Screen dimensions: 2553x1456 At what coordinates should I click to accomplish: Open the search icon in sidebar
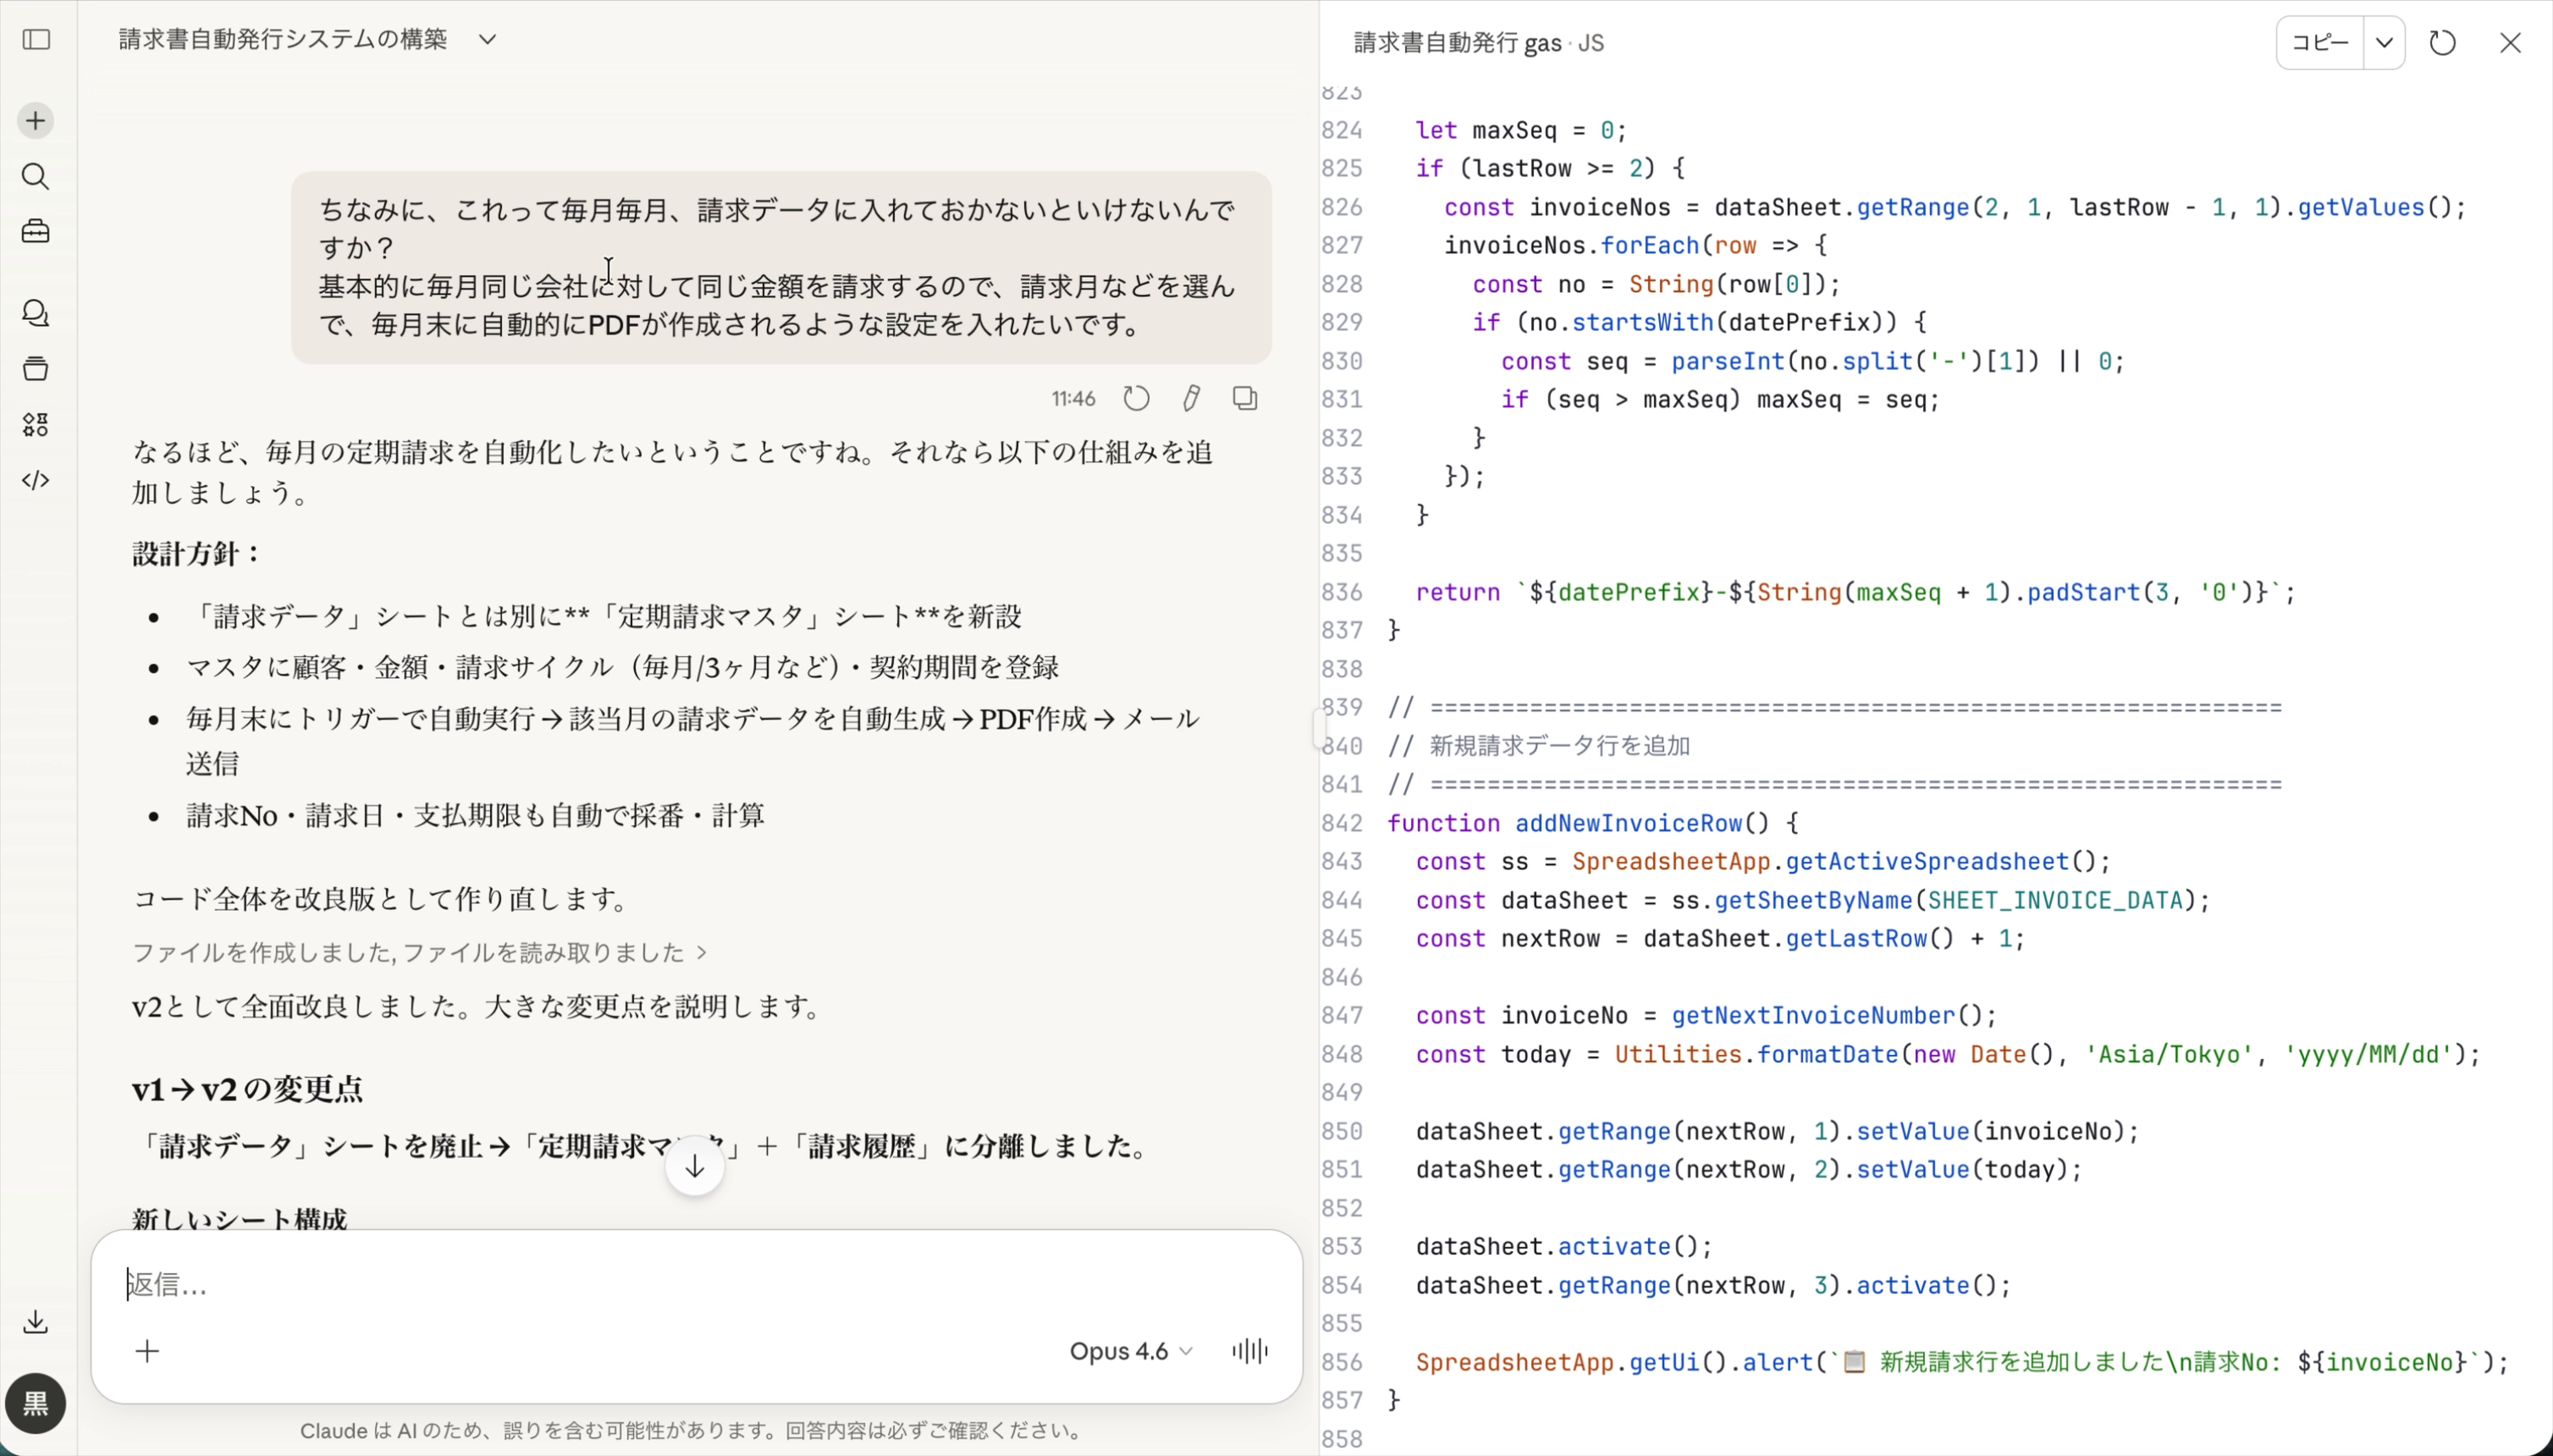point(36,177)
